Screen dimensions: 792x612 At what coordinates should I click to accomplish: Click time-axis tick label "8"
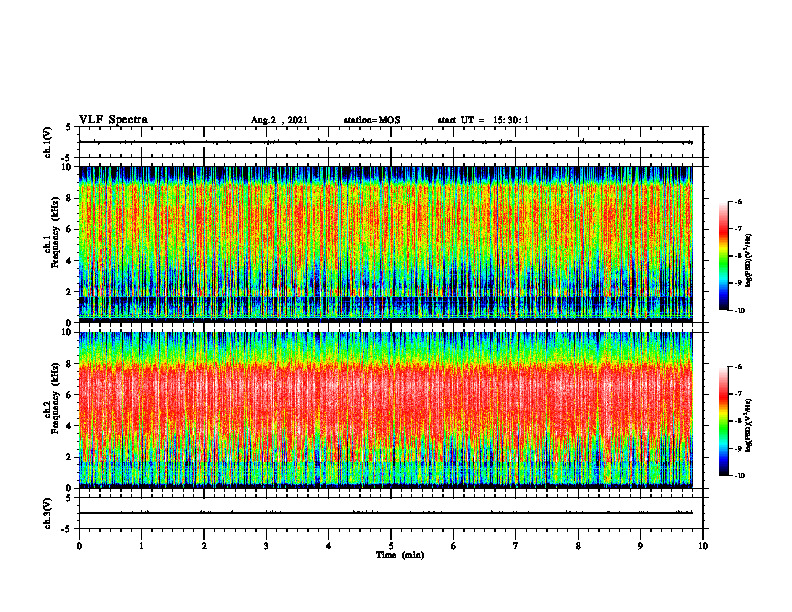(x=578, y=546)
